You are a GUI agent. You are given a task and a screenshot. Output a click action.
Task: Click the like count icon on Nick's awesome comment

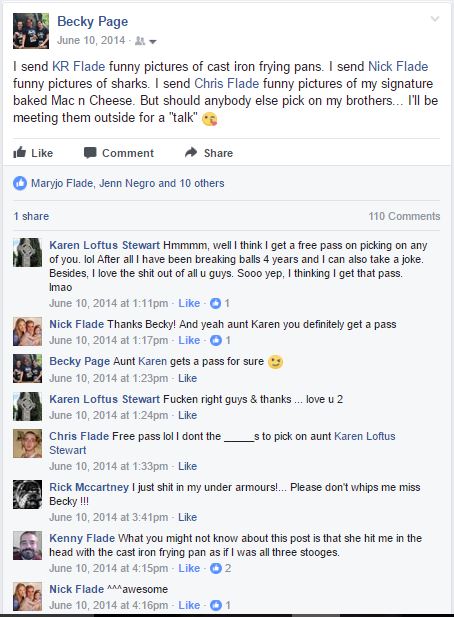[216, 605]
